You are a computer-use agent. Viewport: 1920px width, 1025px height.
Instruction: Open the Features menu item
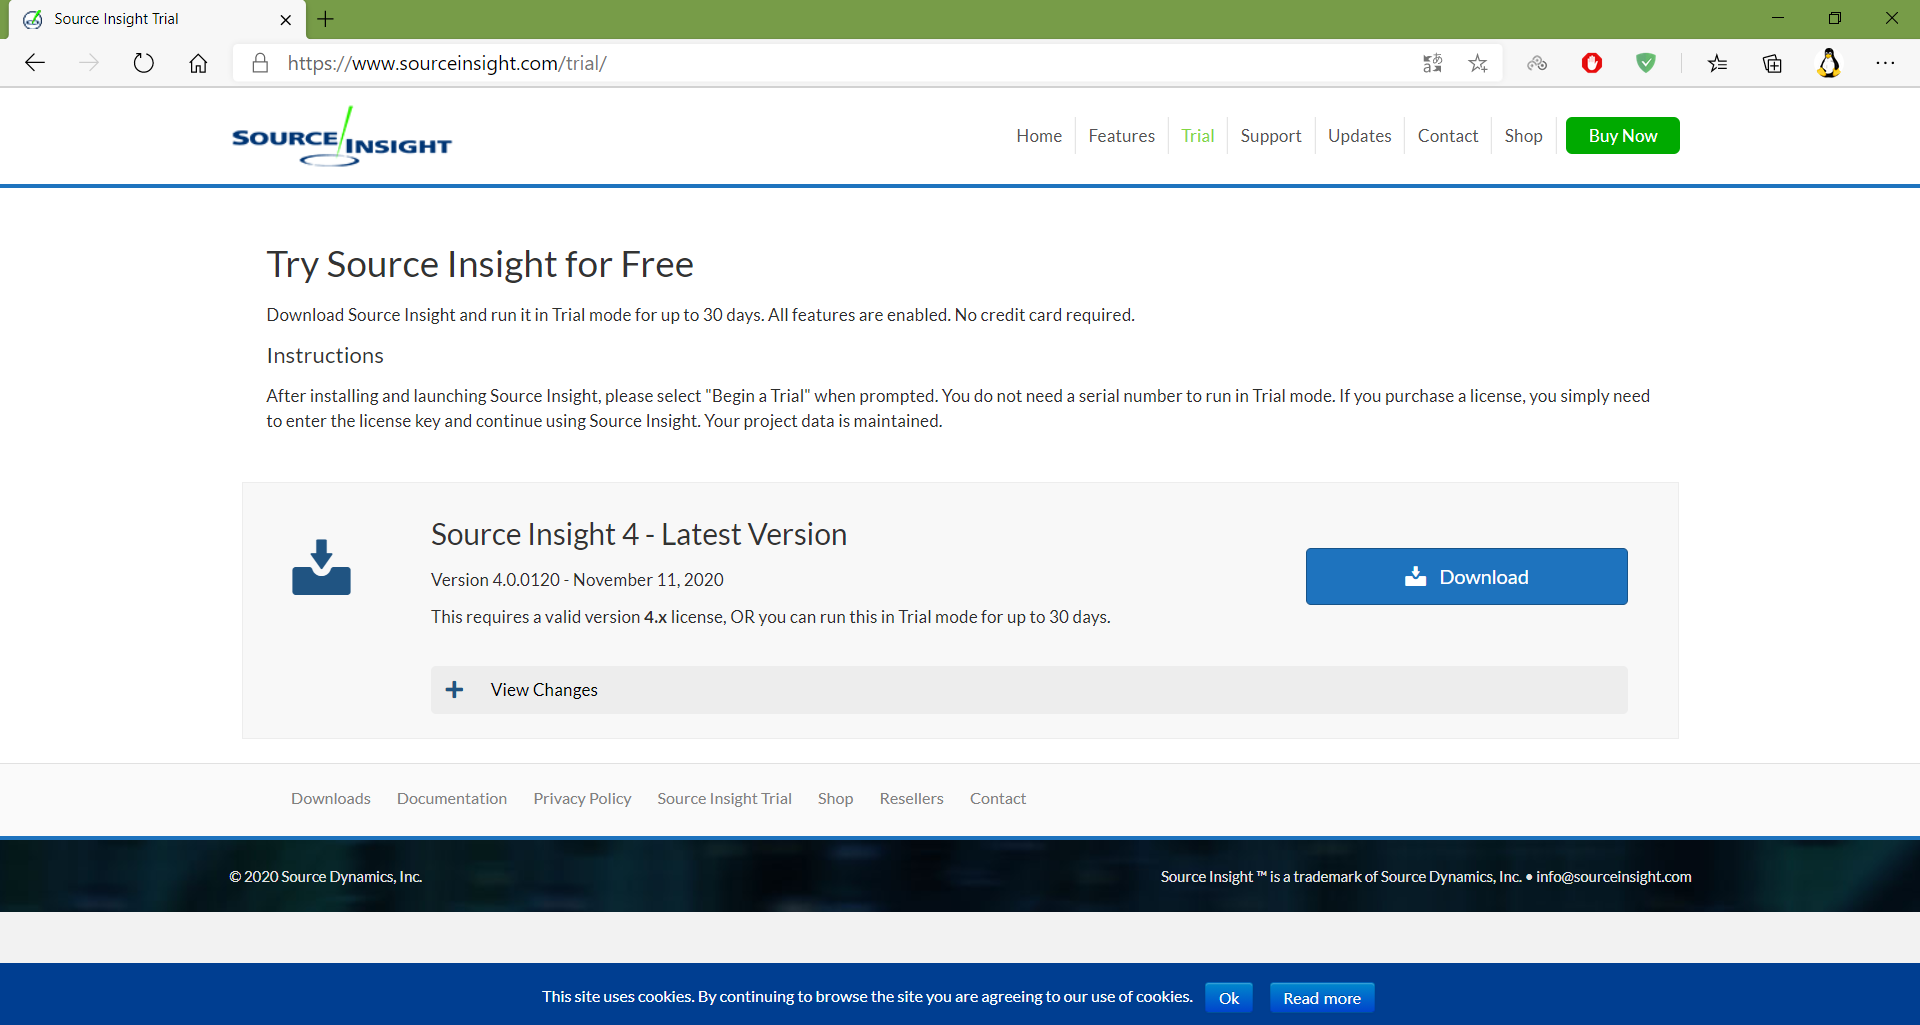1121,136
